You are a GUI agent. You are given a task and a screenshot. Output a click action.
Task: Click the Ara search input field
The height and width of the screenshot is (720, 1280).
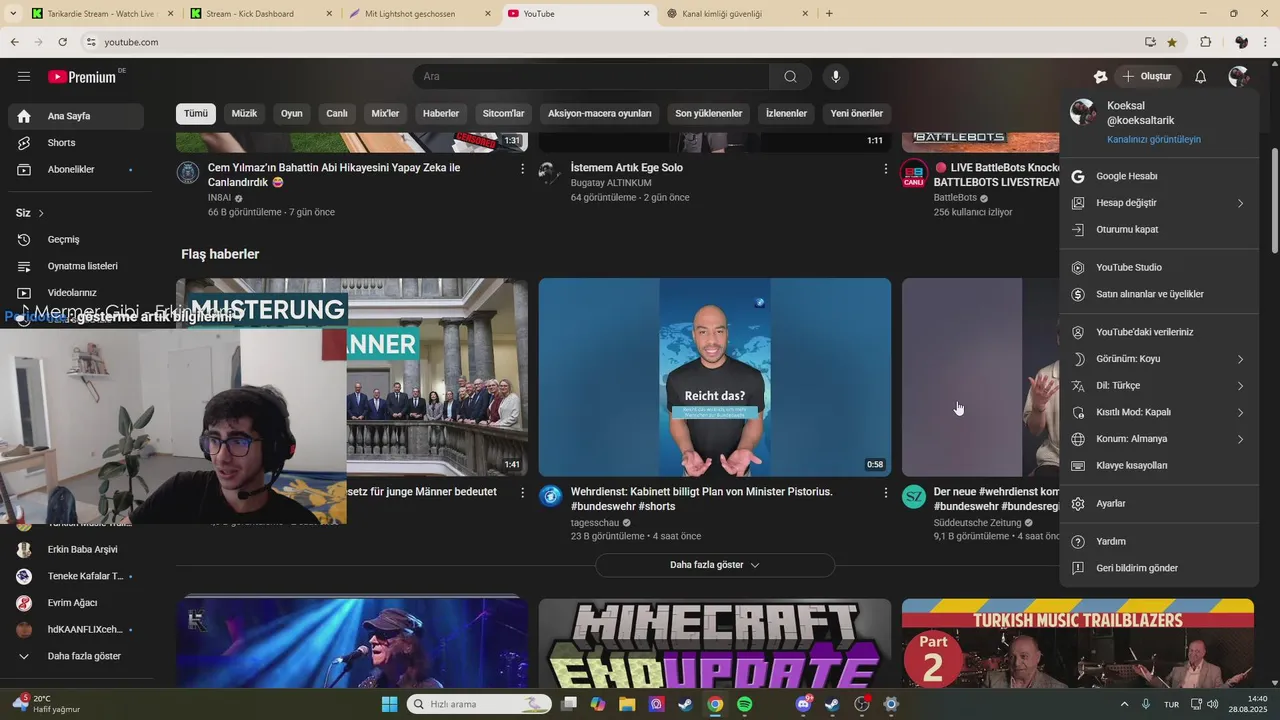(591, 76)
